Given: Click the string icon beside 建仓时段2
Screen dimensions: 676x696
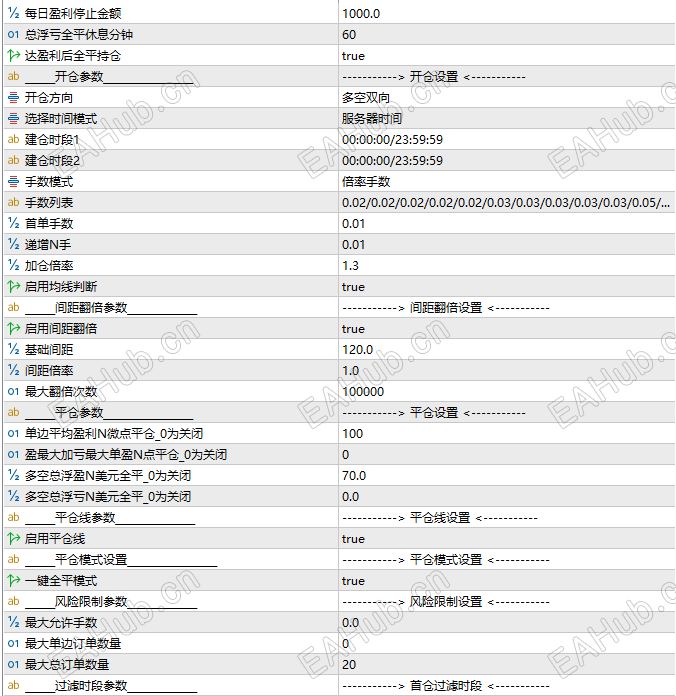Looking at the screenshot, I should pyautogui.click(x=13, y=160).
